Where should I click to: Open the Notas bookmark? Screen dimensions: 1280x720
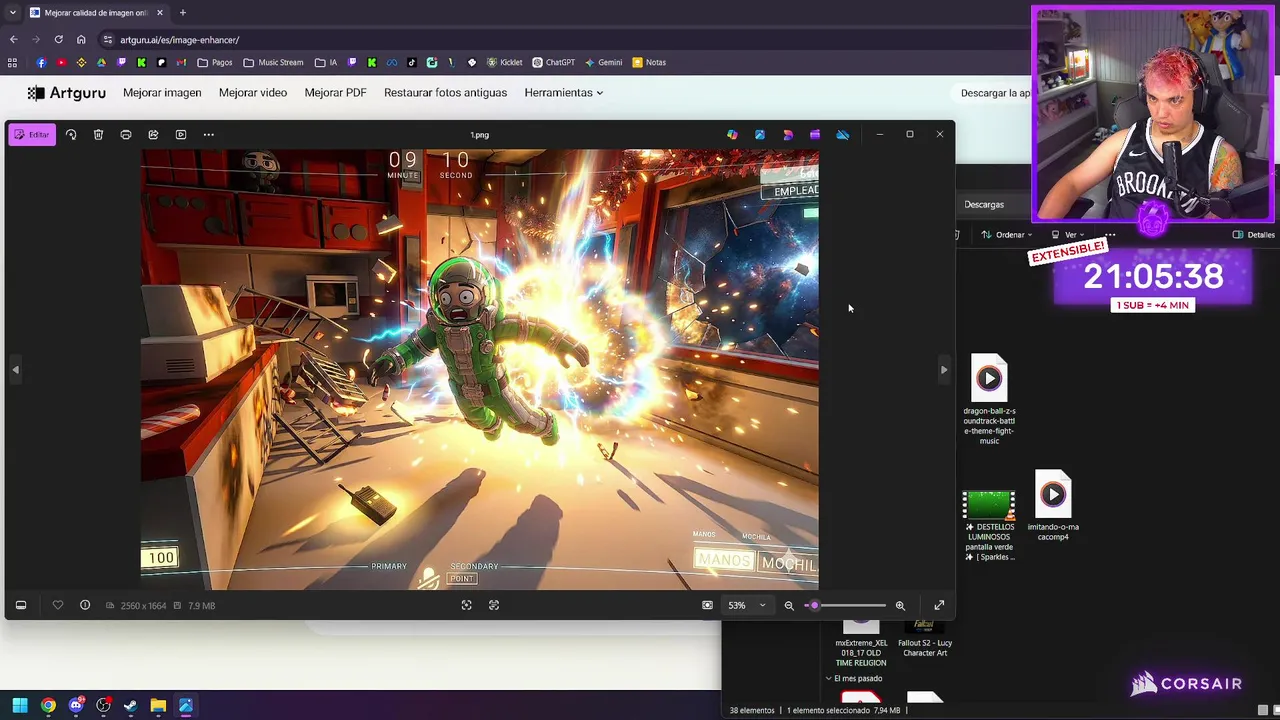648,62
